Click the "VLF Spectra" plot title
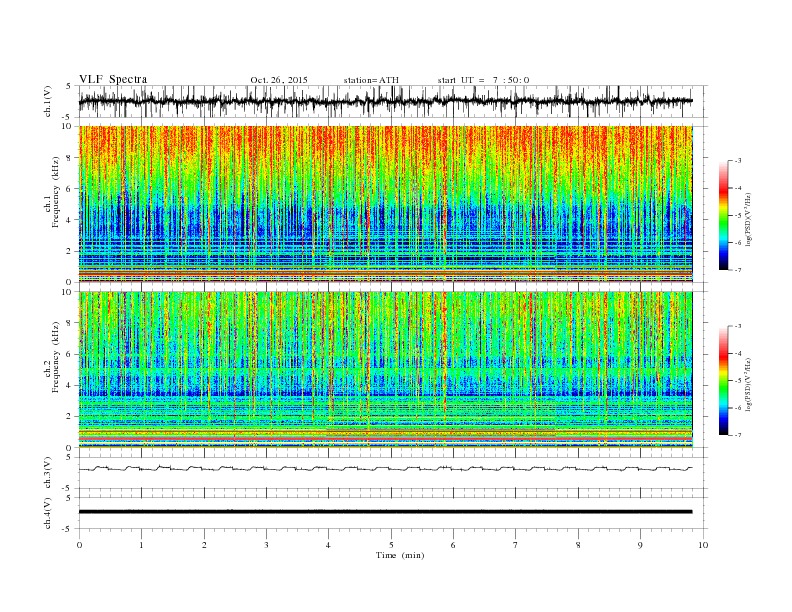The height and width of the screenshot is (612, 792). pos(113,79)
